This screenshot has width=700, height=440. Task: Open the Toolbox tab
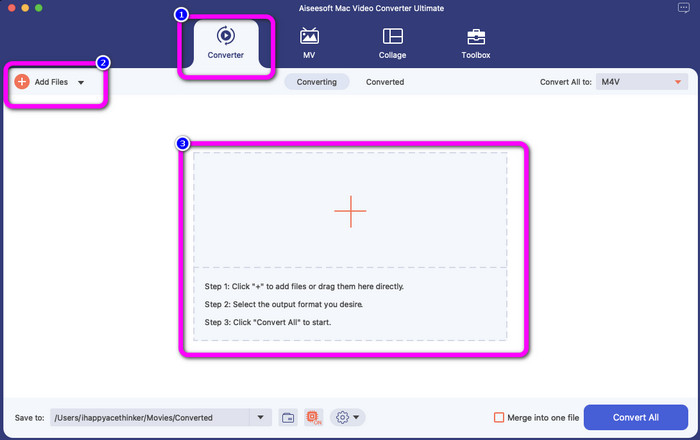476,43
